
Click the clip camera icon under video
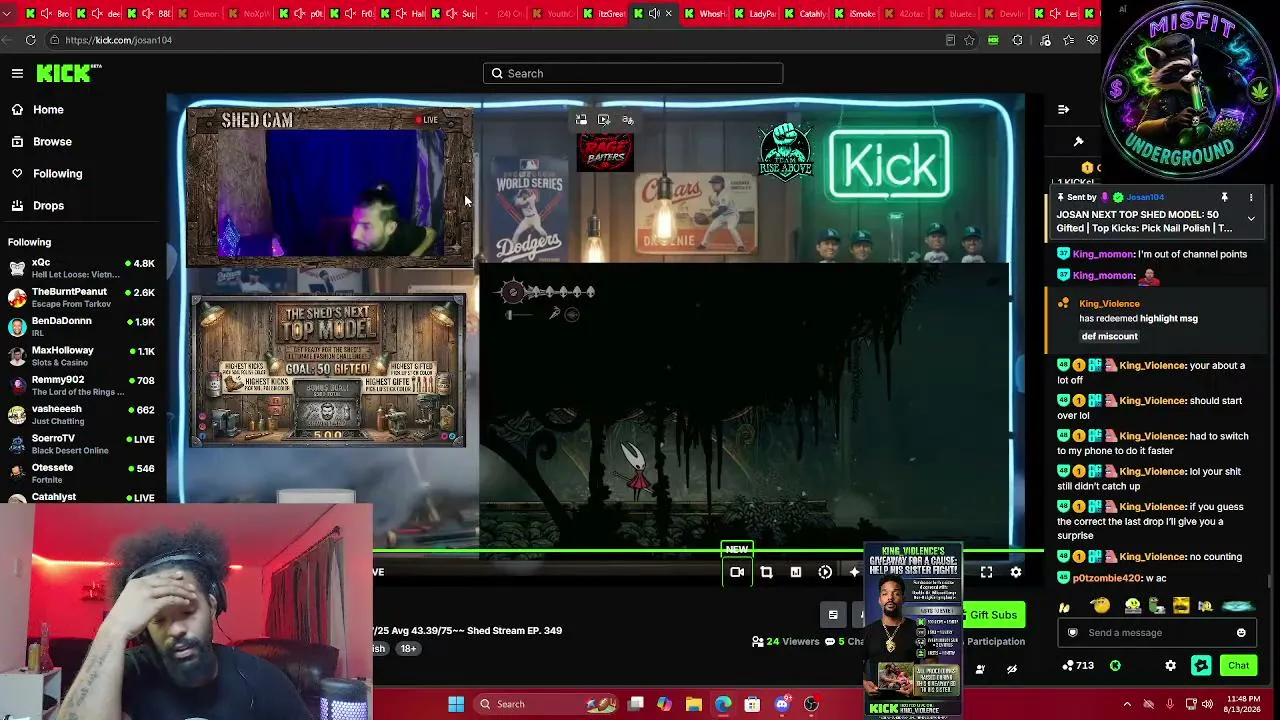[737, 572]
